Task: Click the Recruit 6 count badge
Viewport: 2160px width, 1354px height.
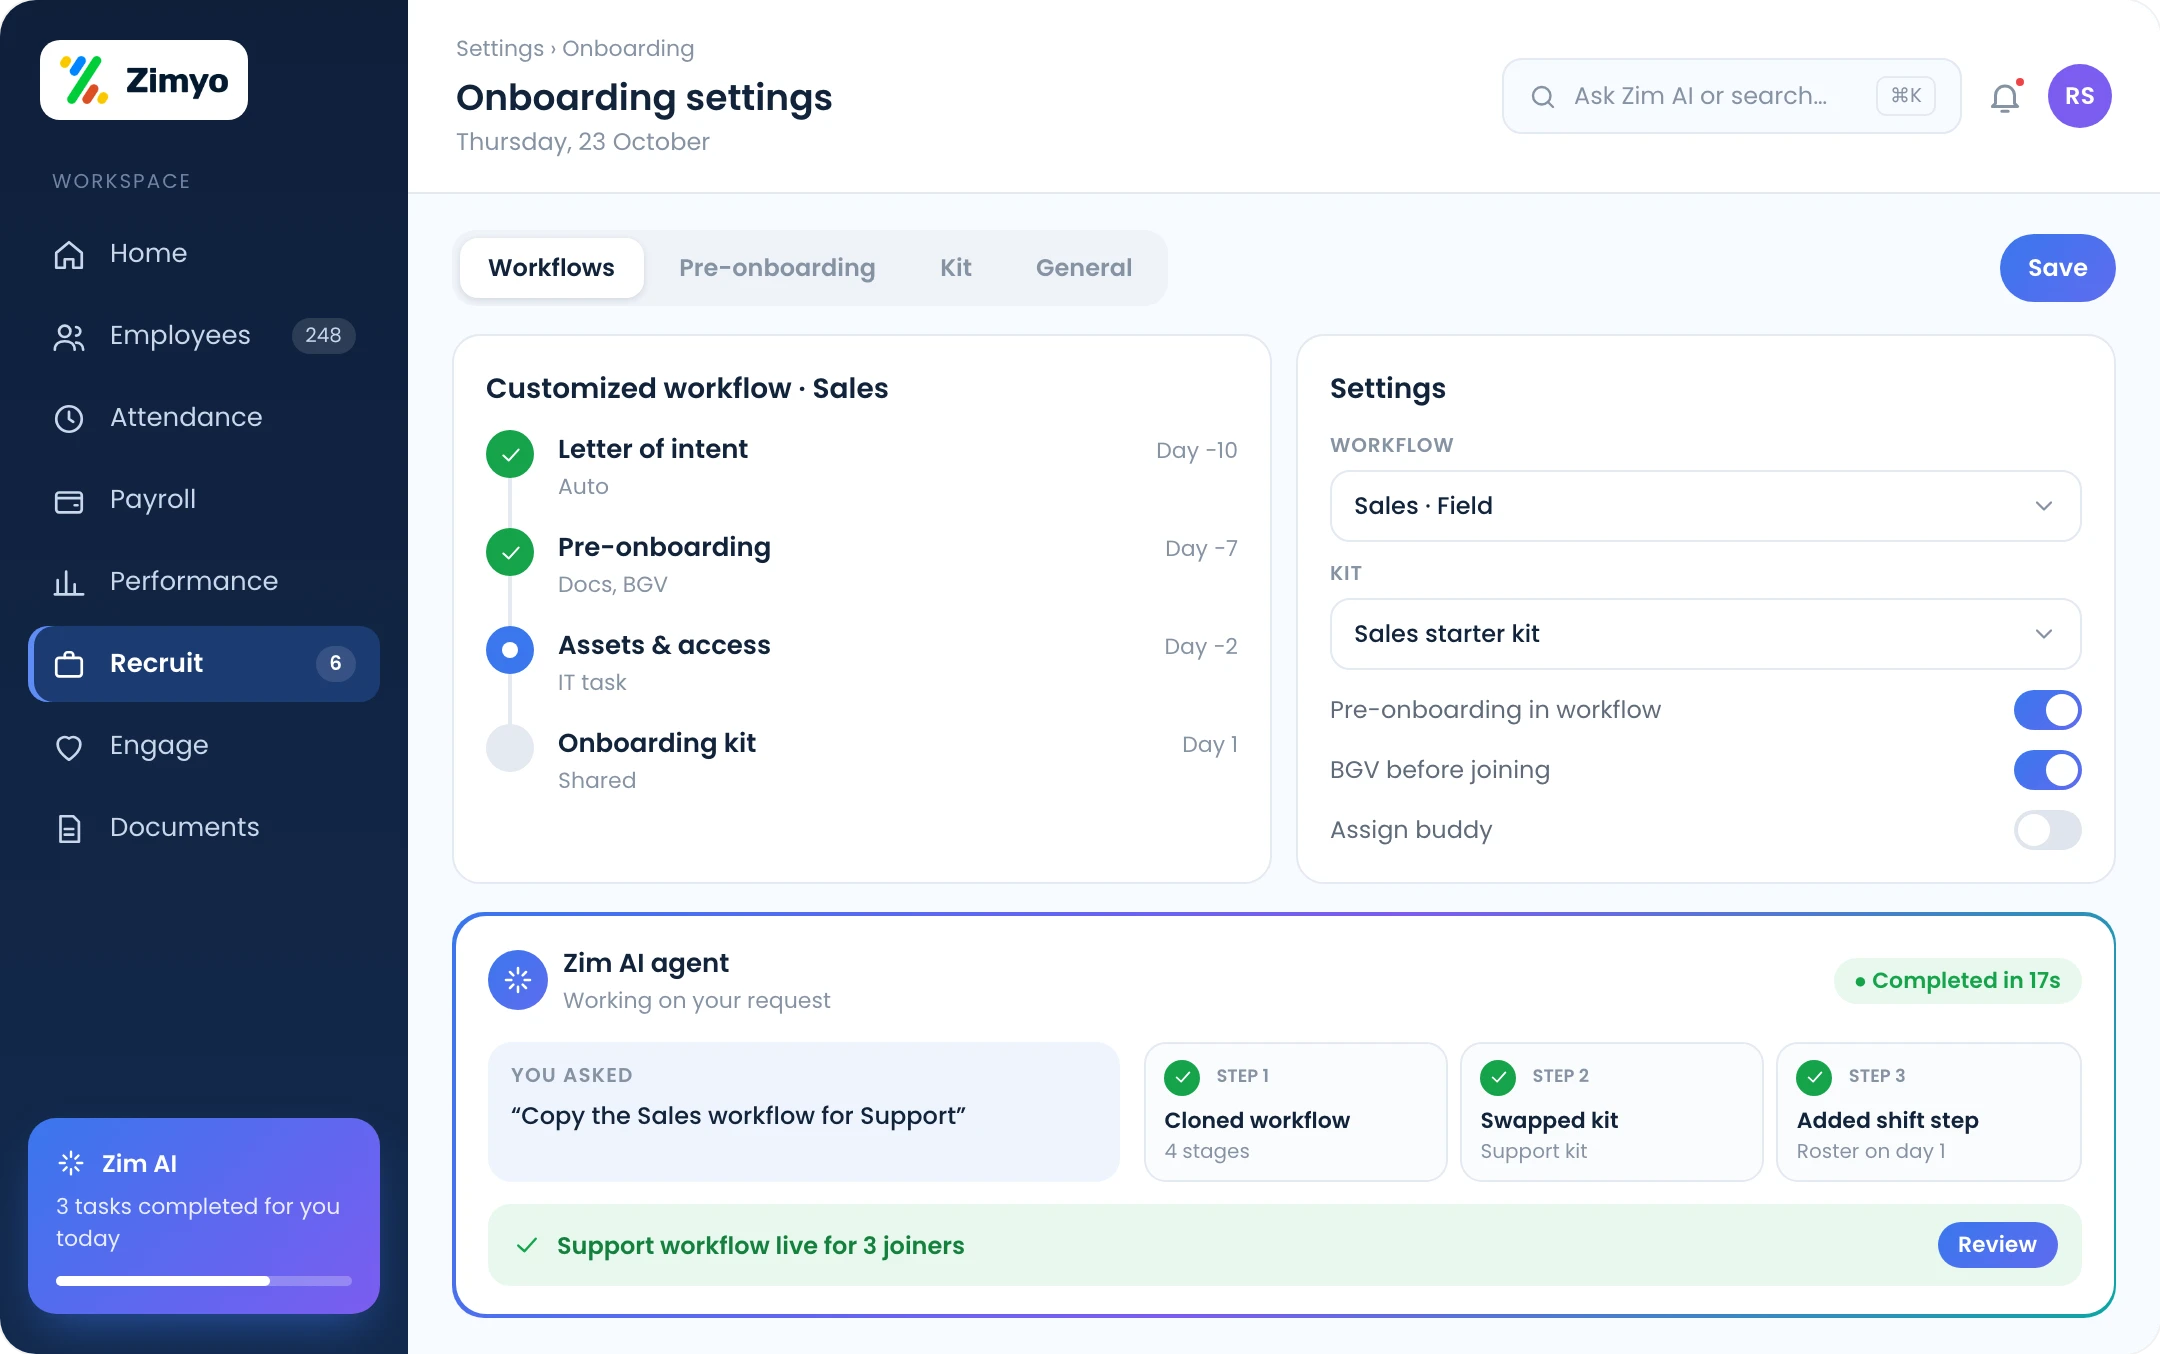Action: click(336, 663)
